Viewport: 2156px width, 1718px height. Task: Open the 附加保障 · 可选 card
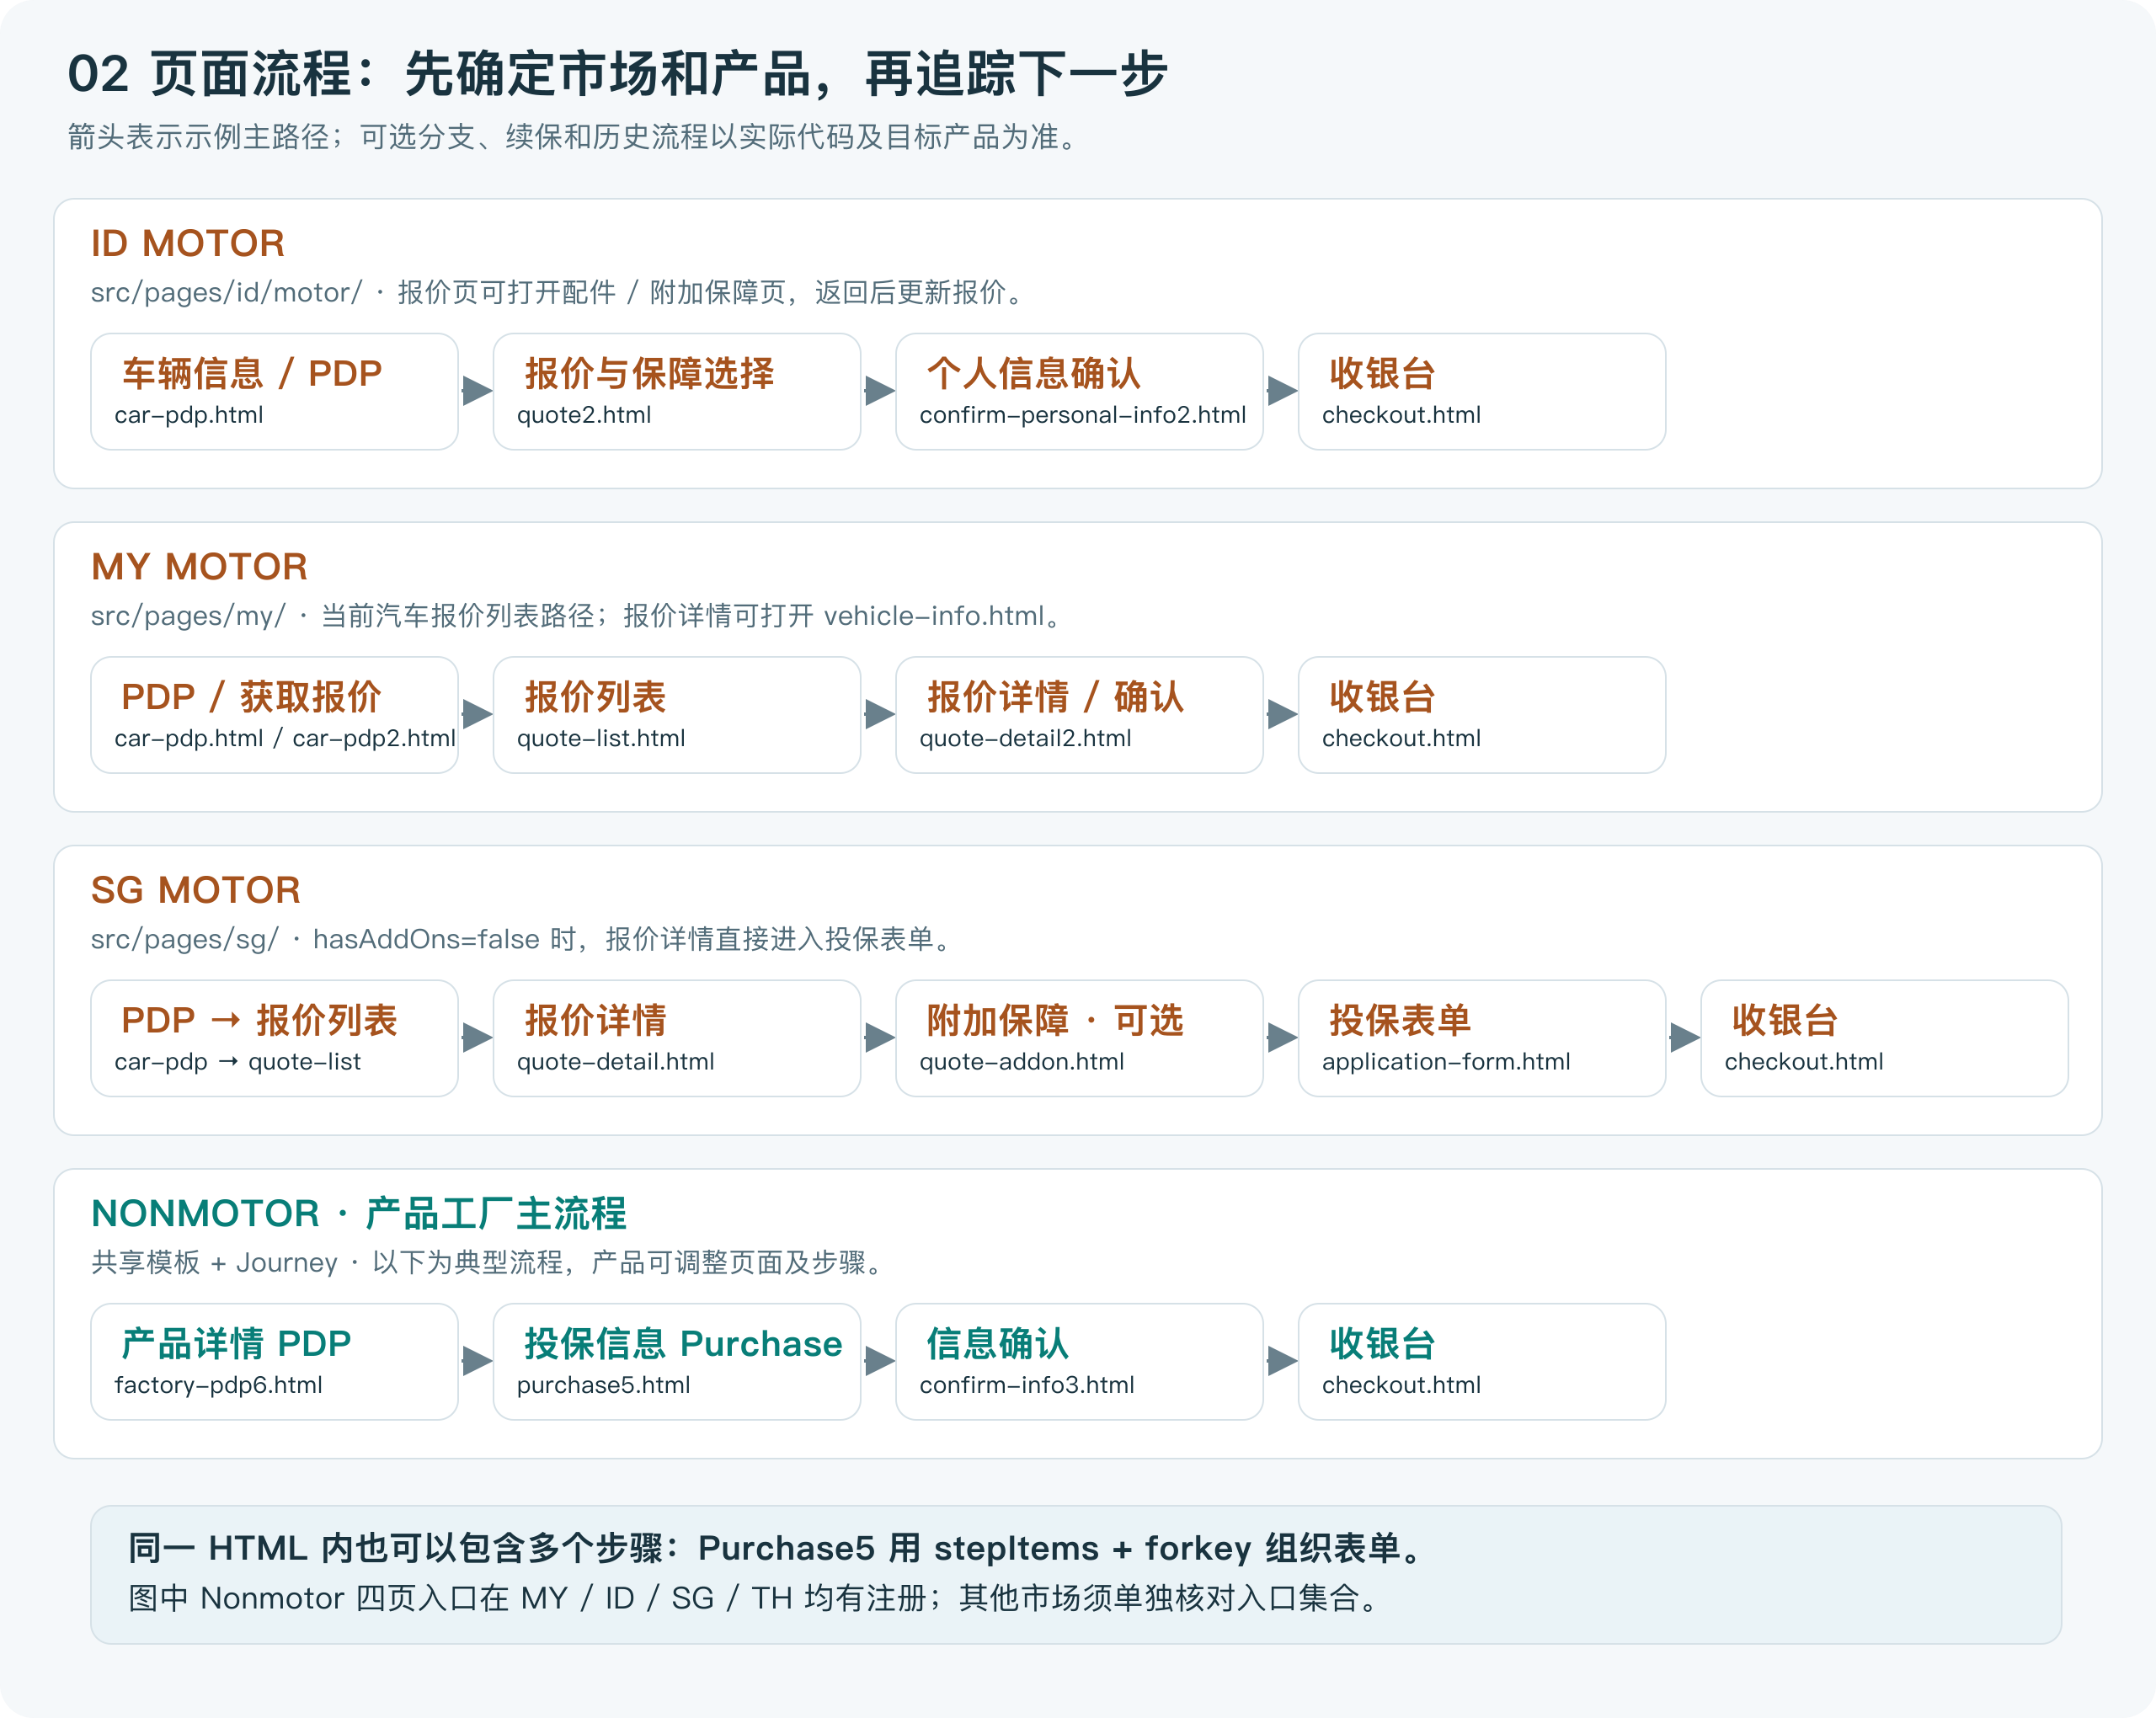point(1079,1038)
